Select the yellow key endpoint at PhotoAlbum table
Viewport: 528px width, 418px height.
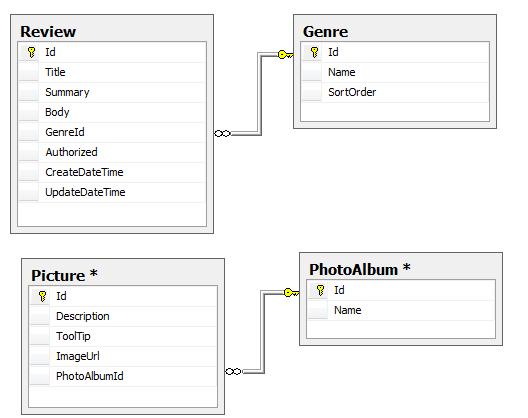[291, 292]
